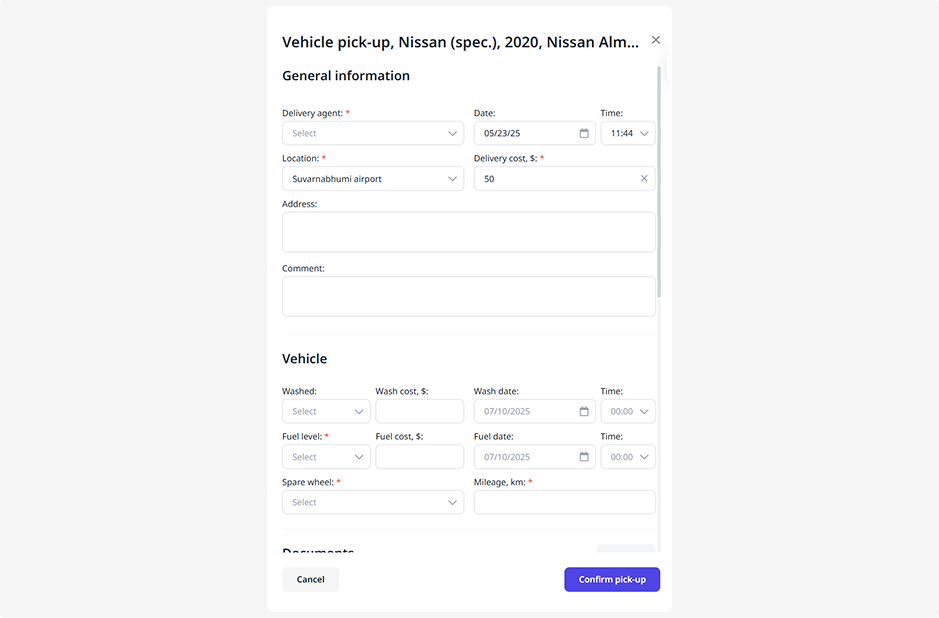Image resolution: width=939 pixels, height=618 pixels.
Task: Focus the Comment text area
Action: [x=468, y=297]
